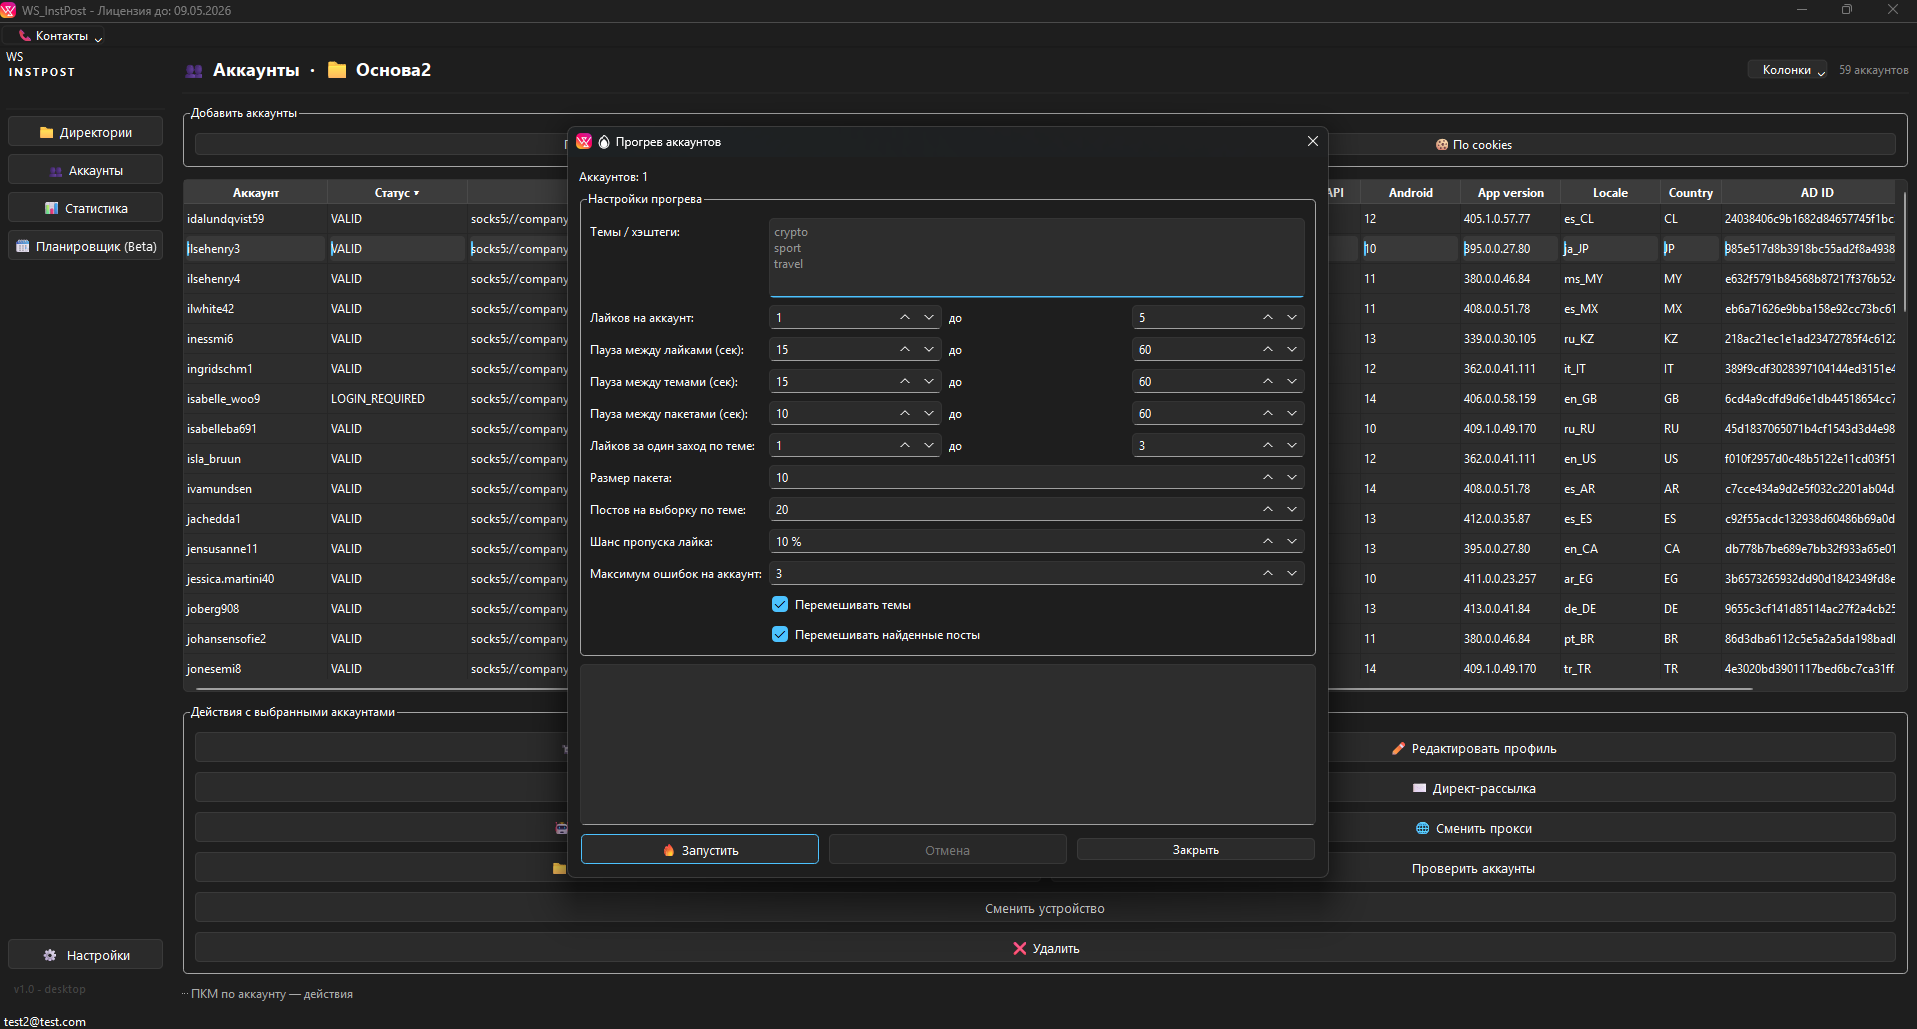Open the Контакты dropdown menu
Viewport: 1917px width, 1029px height.
(62, 36)
